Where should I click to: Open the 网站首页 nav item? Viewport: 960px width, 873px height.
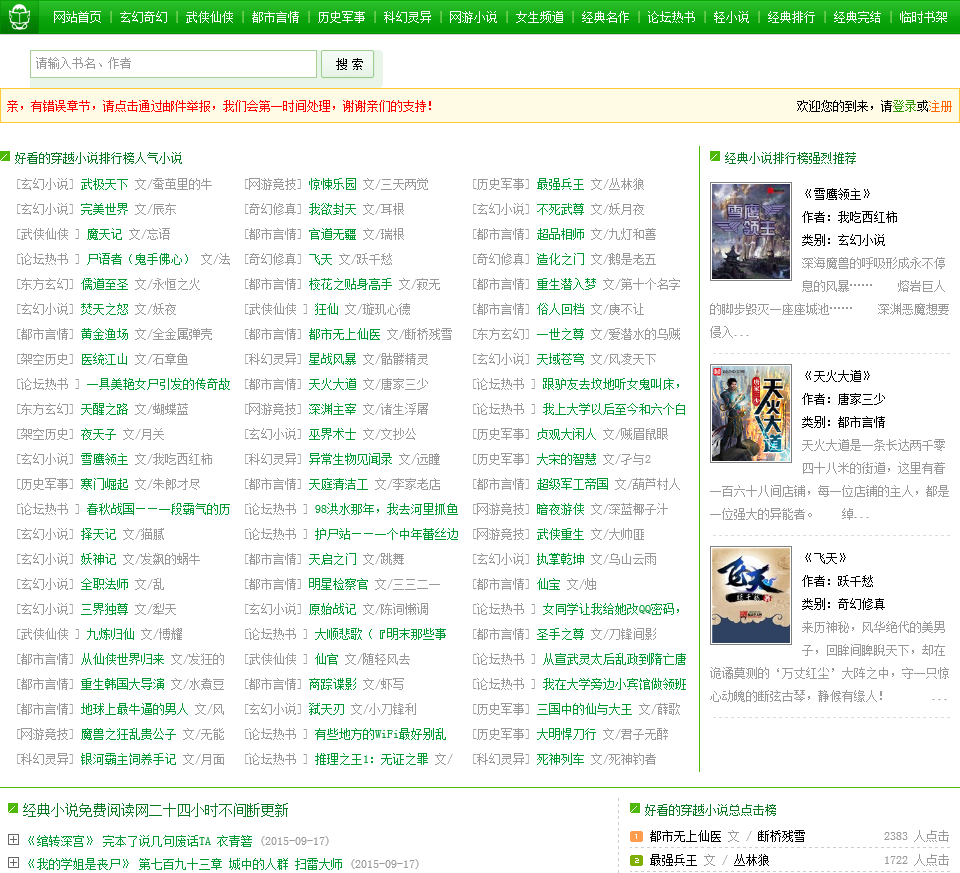(77, 17)
